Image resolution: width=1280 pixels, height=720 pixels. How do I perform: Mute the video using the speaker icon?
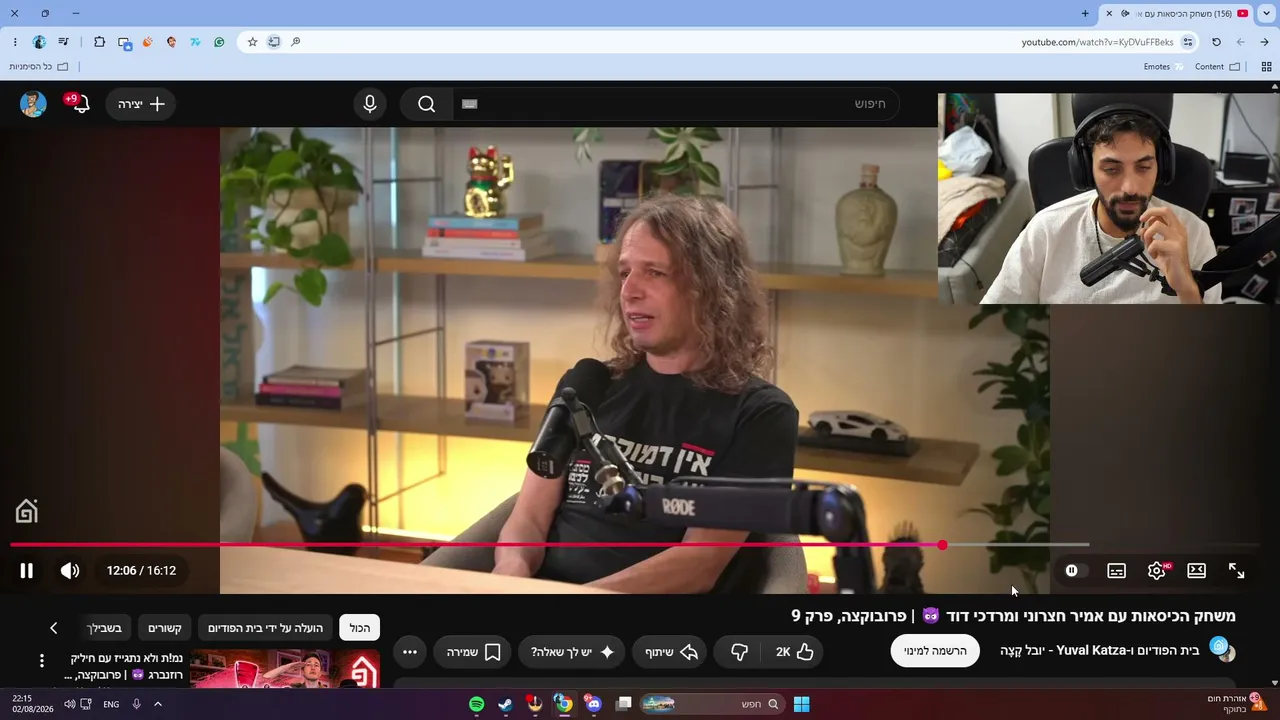(70, 571)
